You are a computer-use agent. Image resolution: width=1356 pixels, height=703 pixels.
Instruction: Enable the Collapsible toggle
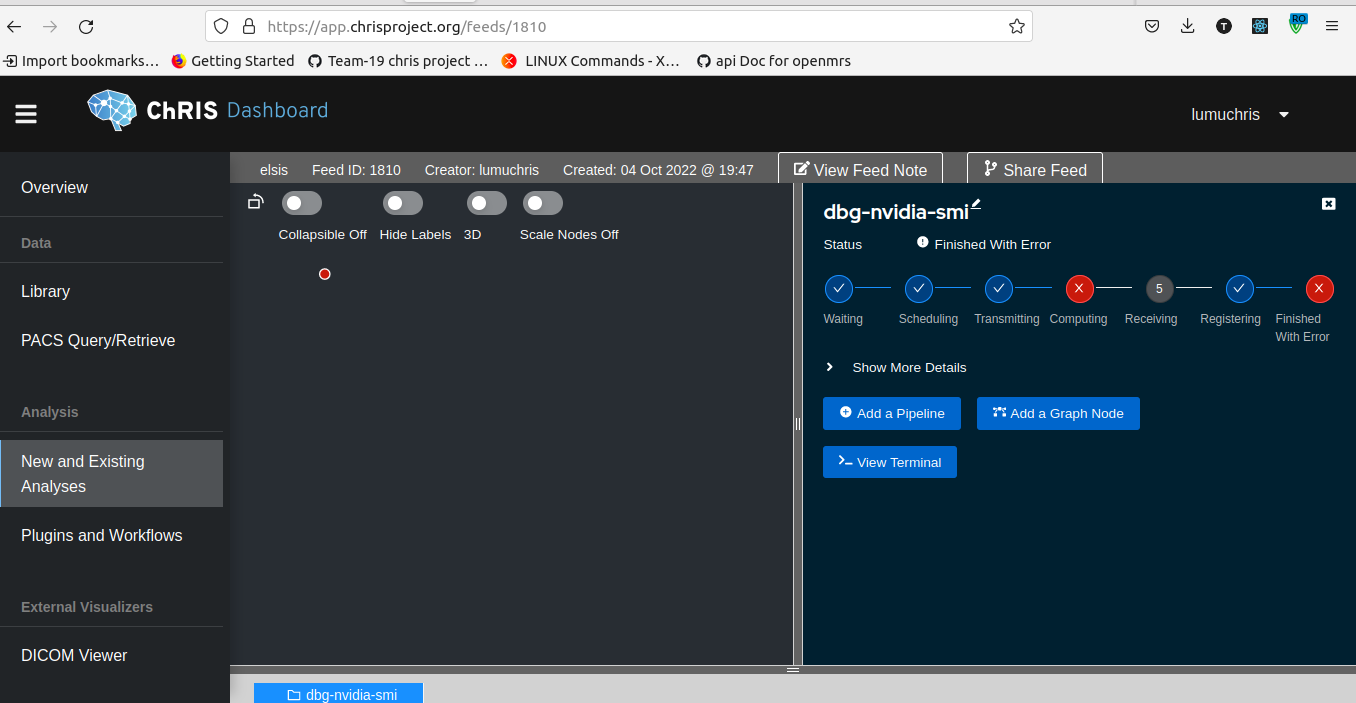coord(301,202)
